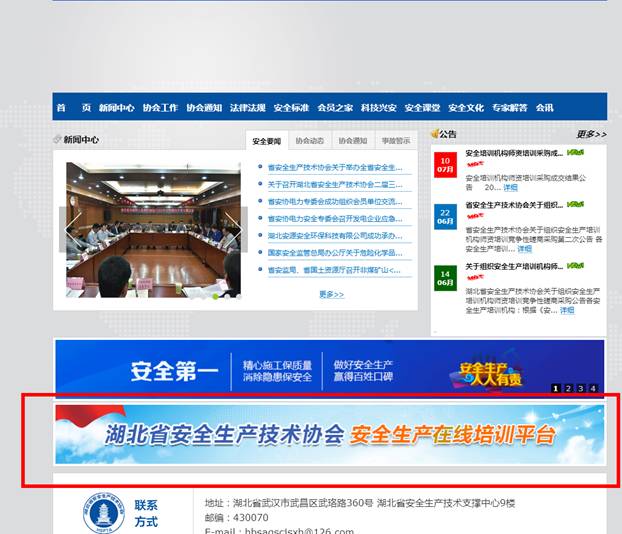The image size is (622, 534).
Task: Click 更多>> below the news list
Action: pos(332,294)
